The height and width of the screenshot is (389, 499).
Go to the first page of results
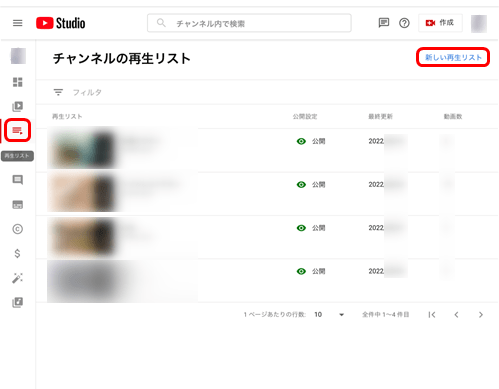(432, 315)
